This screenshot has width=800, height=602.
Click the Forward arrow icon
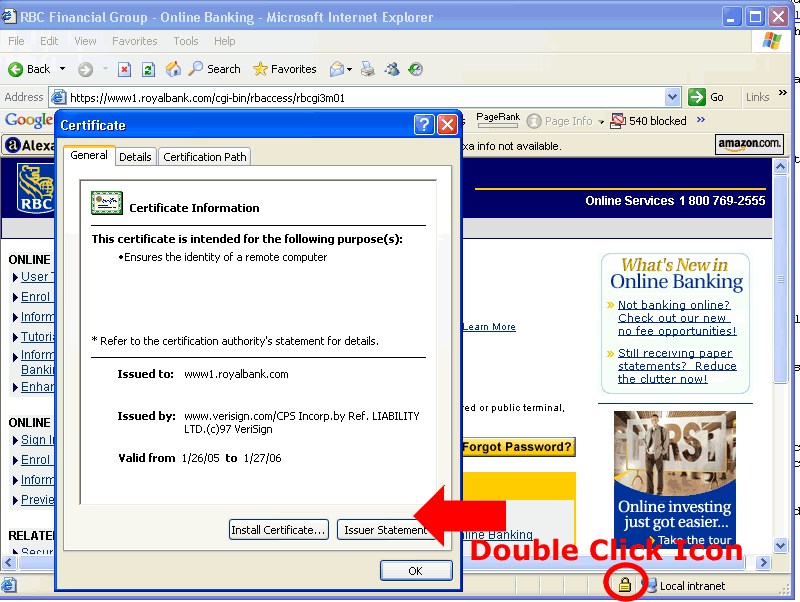tap(85, 69)
